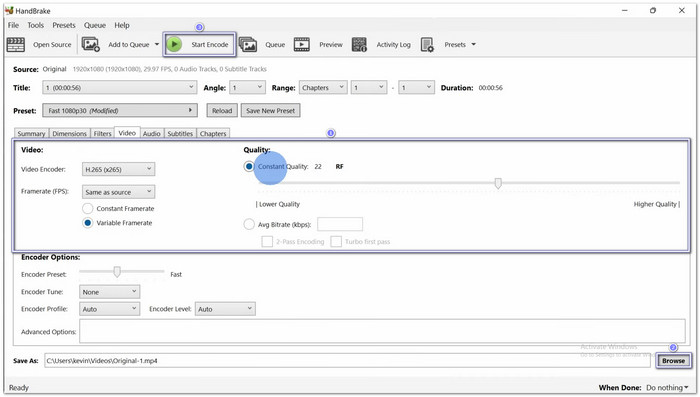Click the Activity Log label

coord(393,45)
